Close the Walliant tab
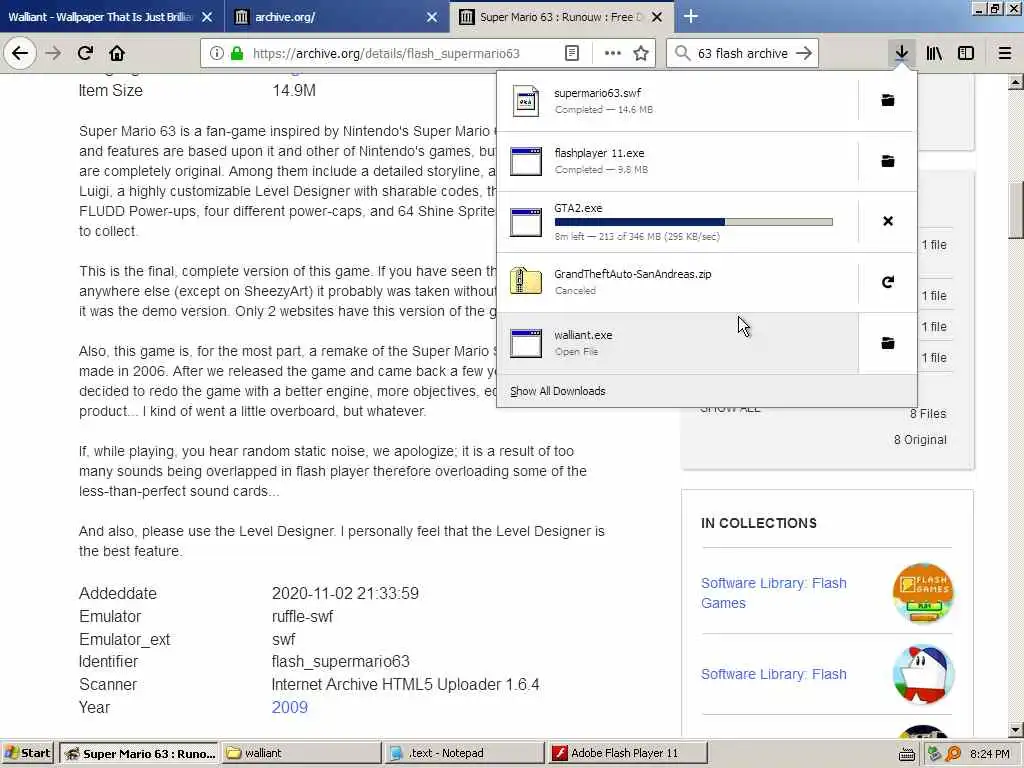This screenshot has width=1024, height=768. point(207,17)
